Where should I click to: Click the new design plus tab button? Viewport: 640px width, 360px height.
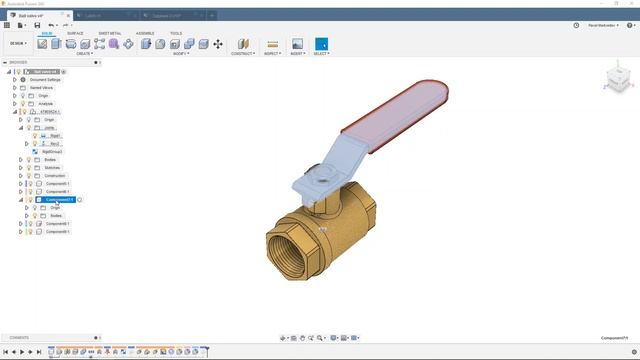[x=212, y=16]
